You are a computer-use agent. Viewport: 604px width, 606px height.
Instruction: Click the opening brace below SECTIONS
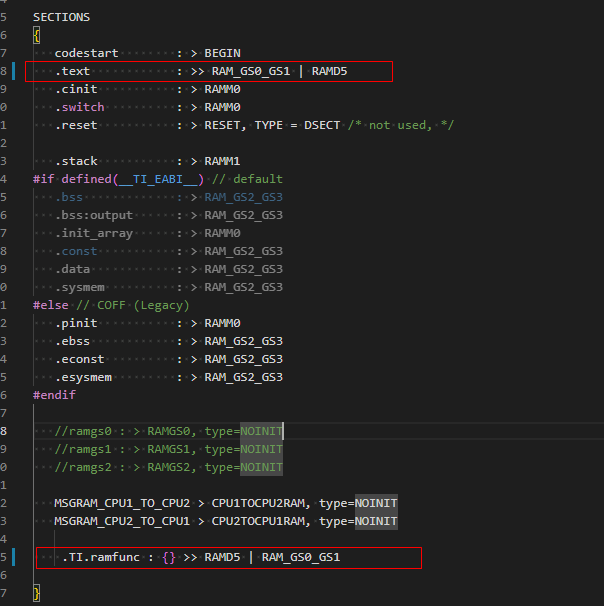coord(37,36)
